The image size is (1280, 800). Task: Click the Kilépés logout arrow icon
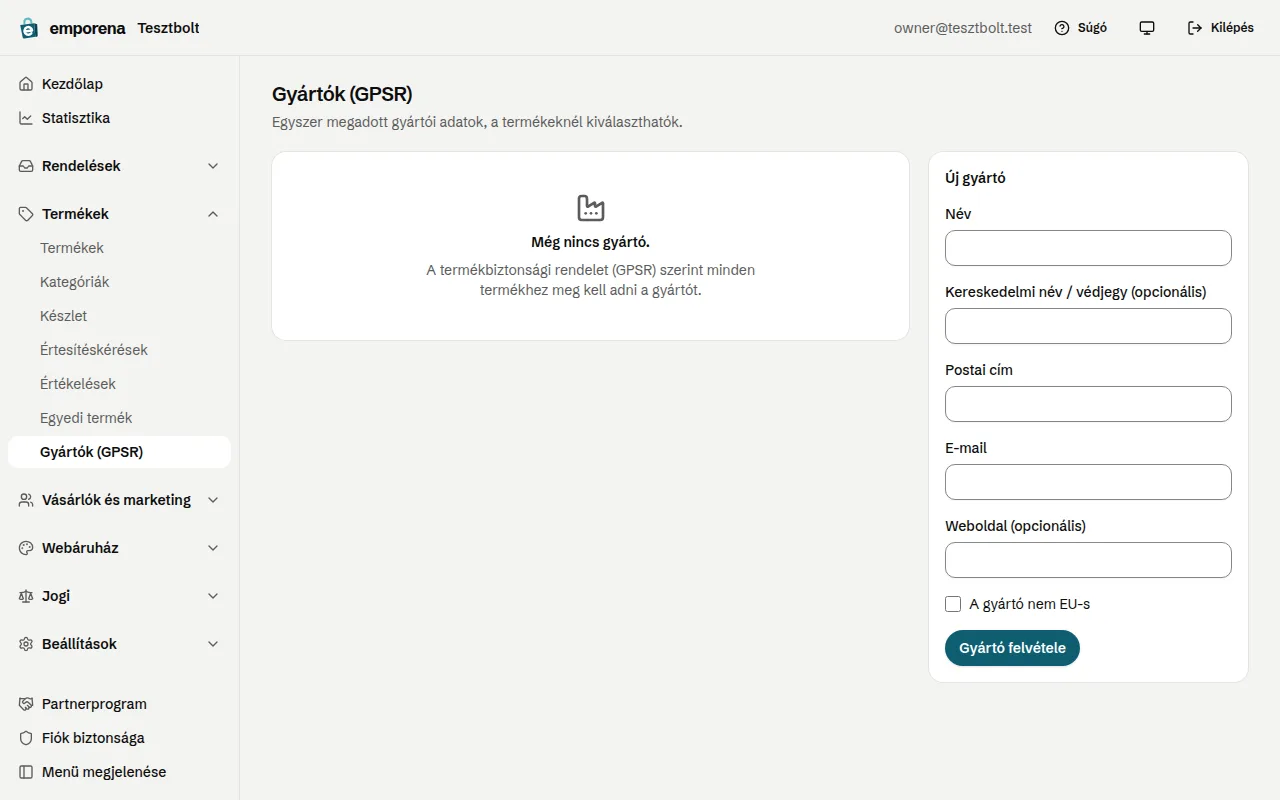click(x=1195, y=28)
